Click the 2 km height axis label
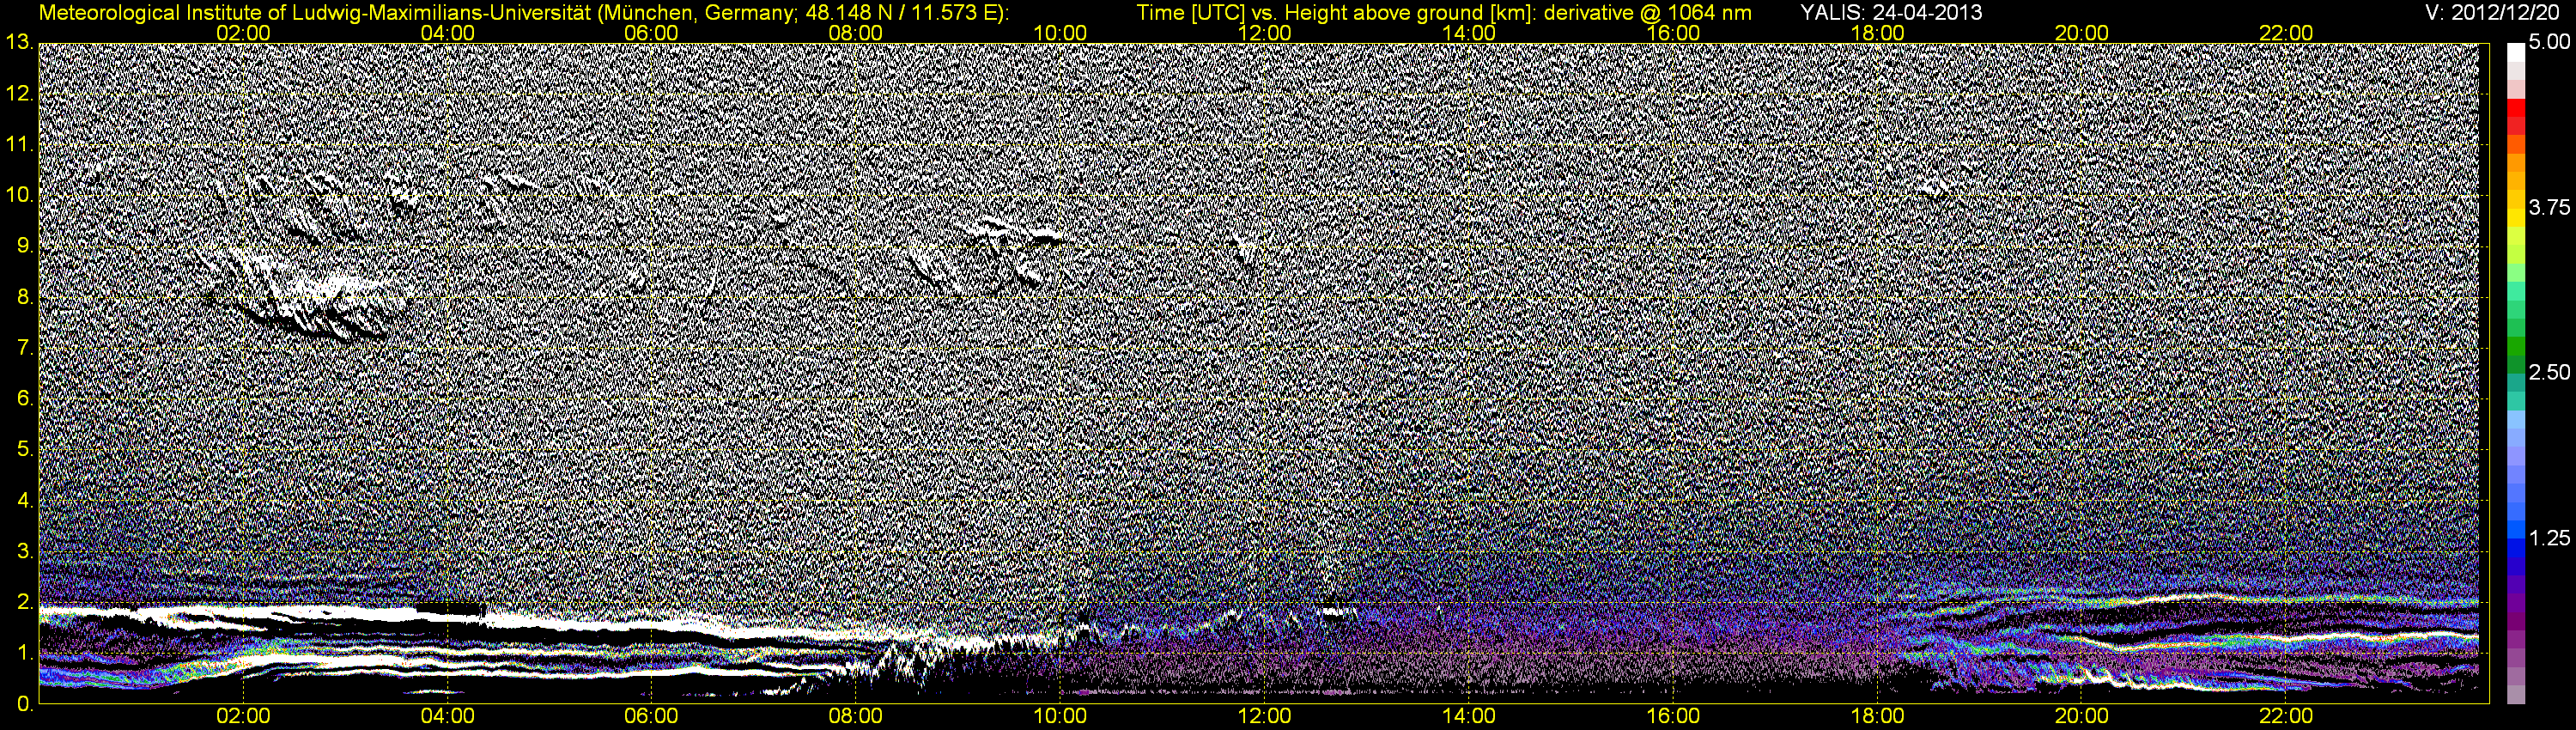 click(x=25, y=603)
